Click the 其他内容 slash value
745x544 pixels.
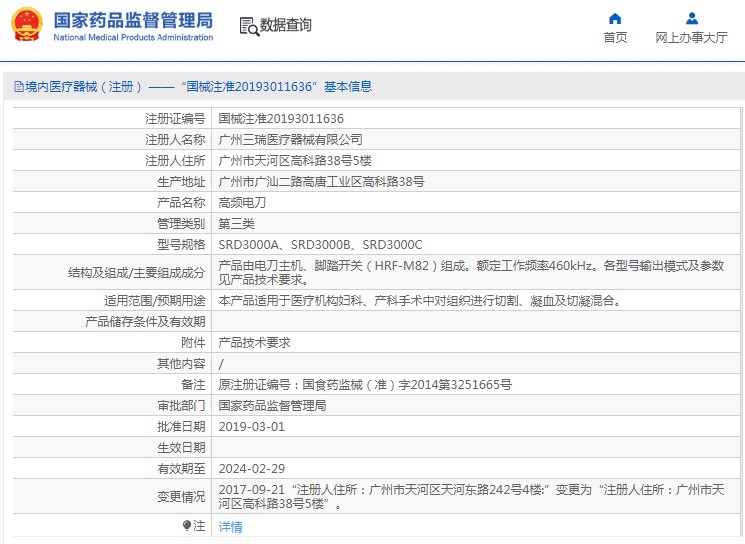(221, 364)
